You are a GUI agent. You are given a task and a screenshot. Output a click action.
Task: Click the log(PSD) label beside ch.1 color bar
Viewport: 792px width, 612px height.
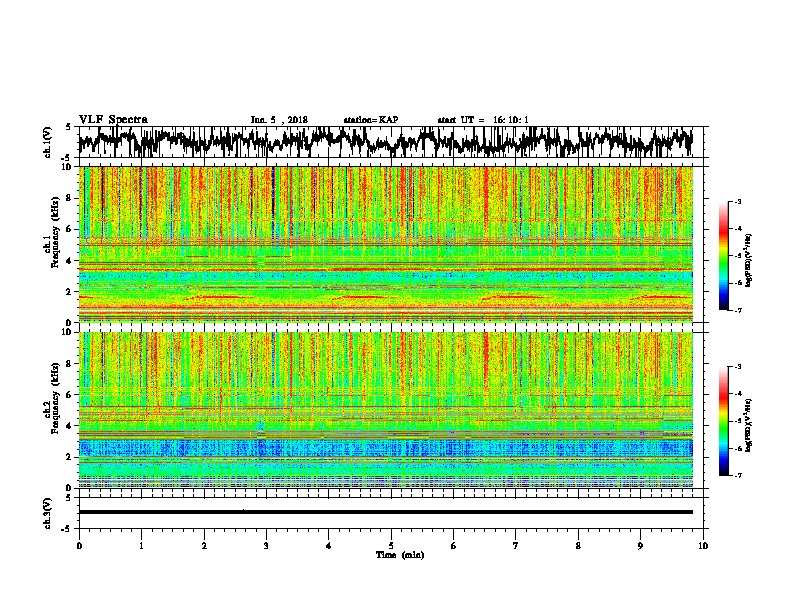(749, 261)
